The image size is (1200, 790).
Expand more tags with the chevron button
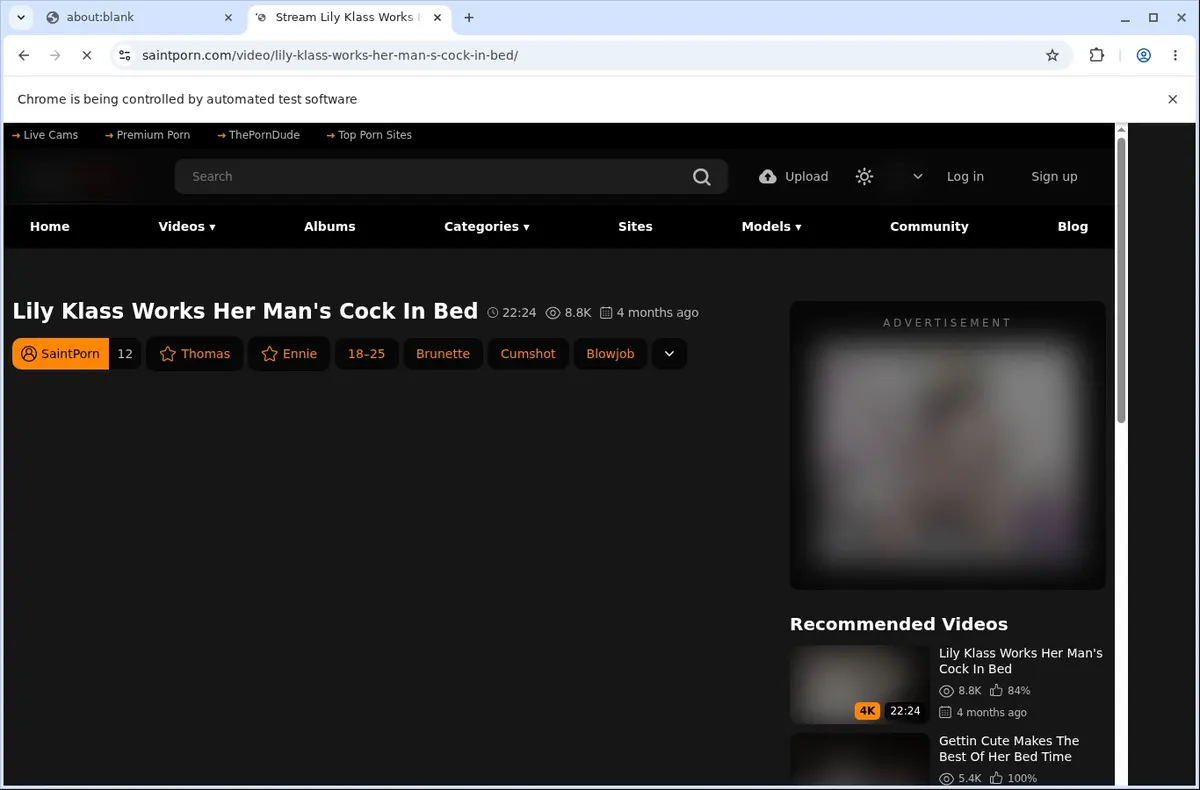click(x=669, y=354)
